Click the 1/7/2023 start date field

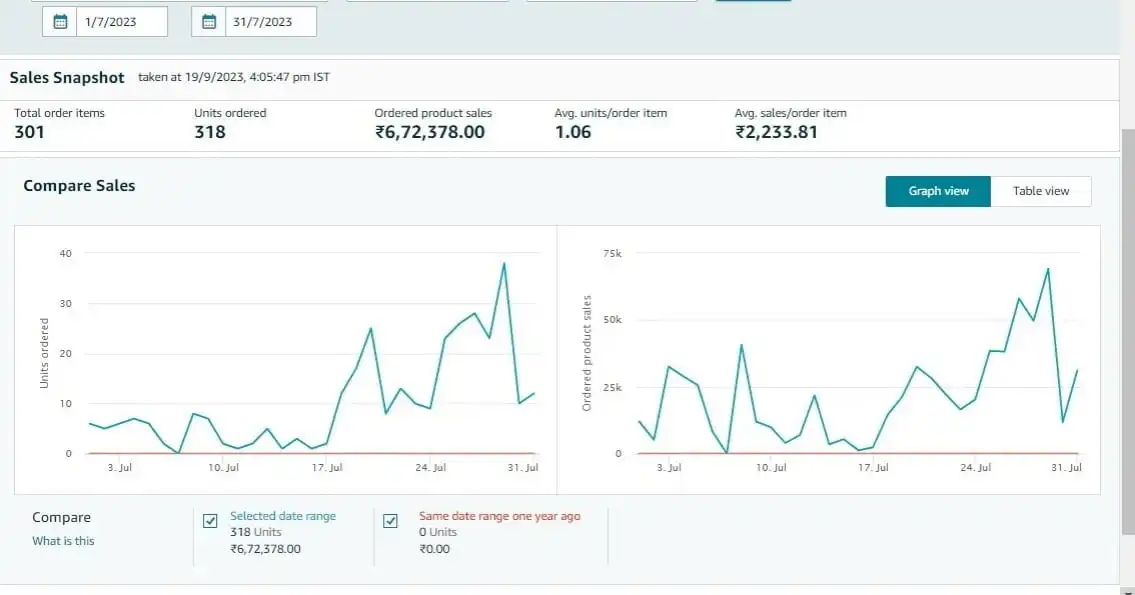point(121,22)
